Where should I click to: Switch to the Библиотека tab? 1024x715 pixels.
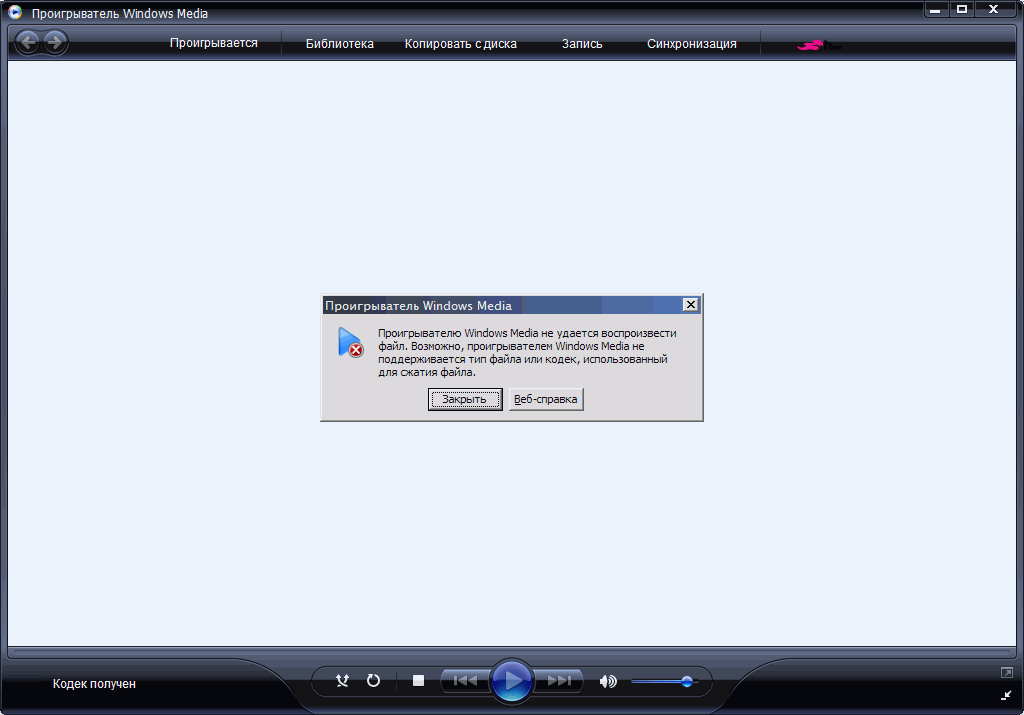pos(340,44)
